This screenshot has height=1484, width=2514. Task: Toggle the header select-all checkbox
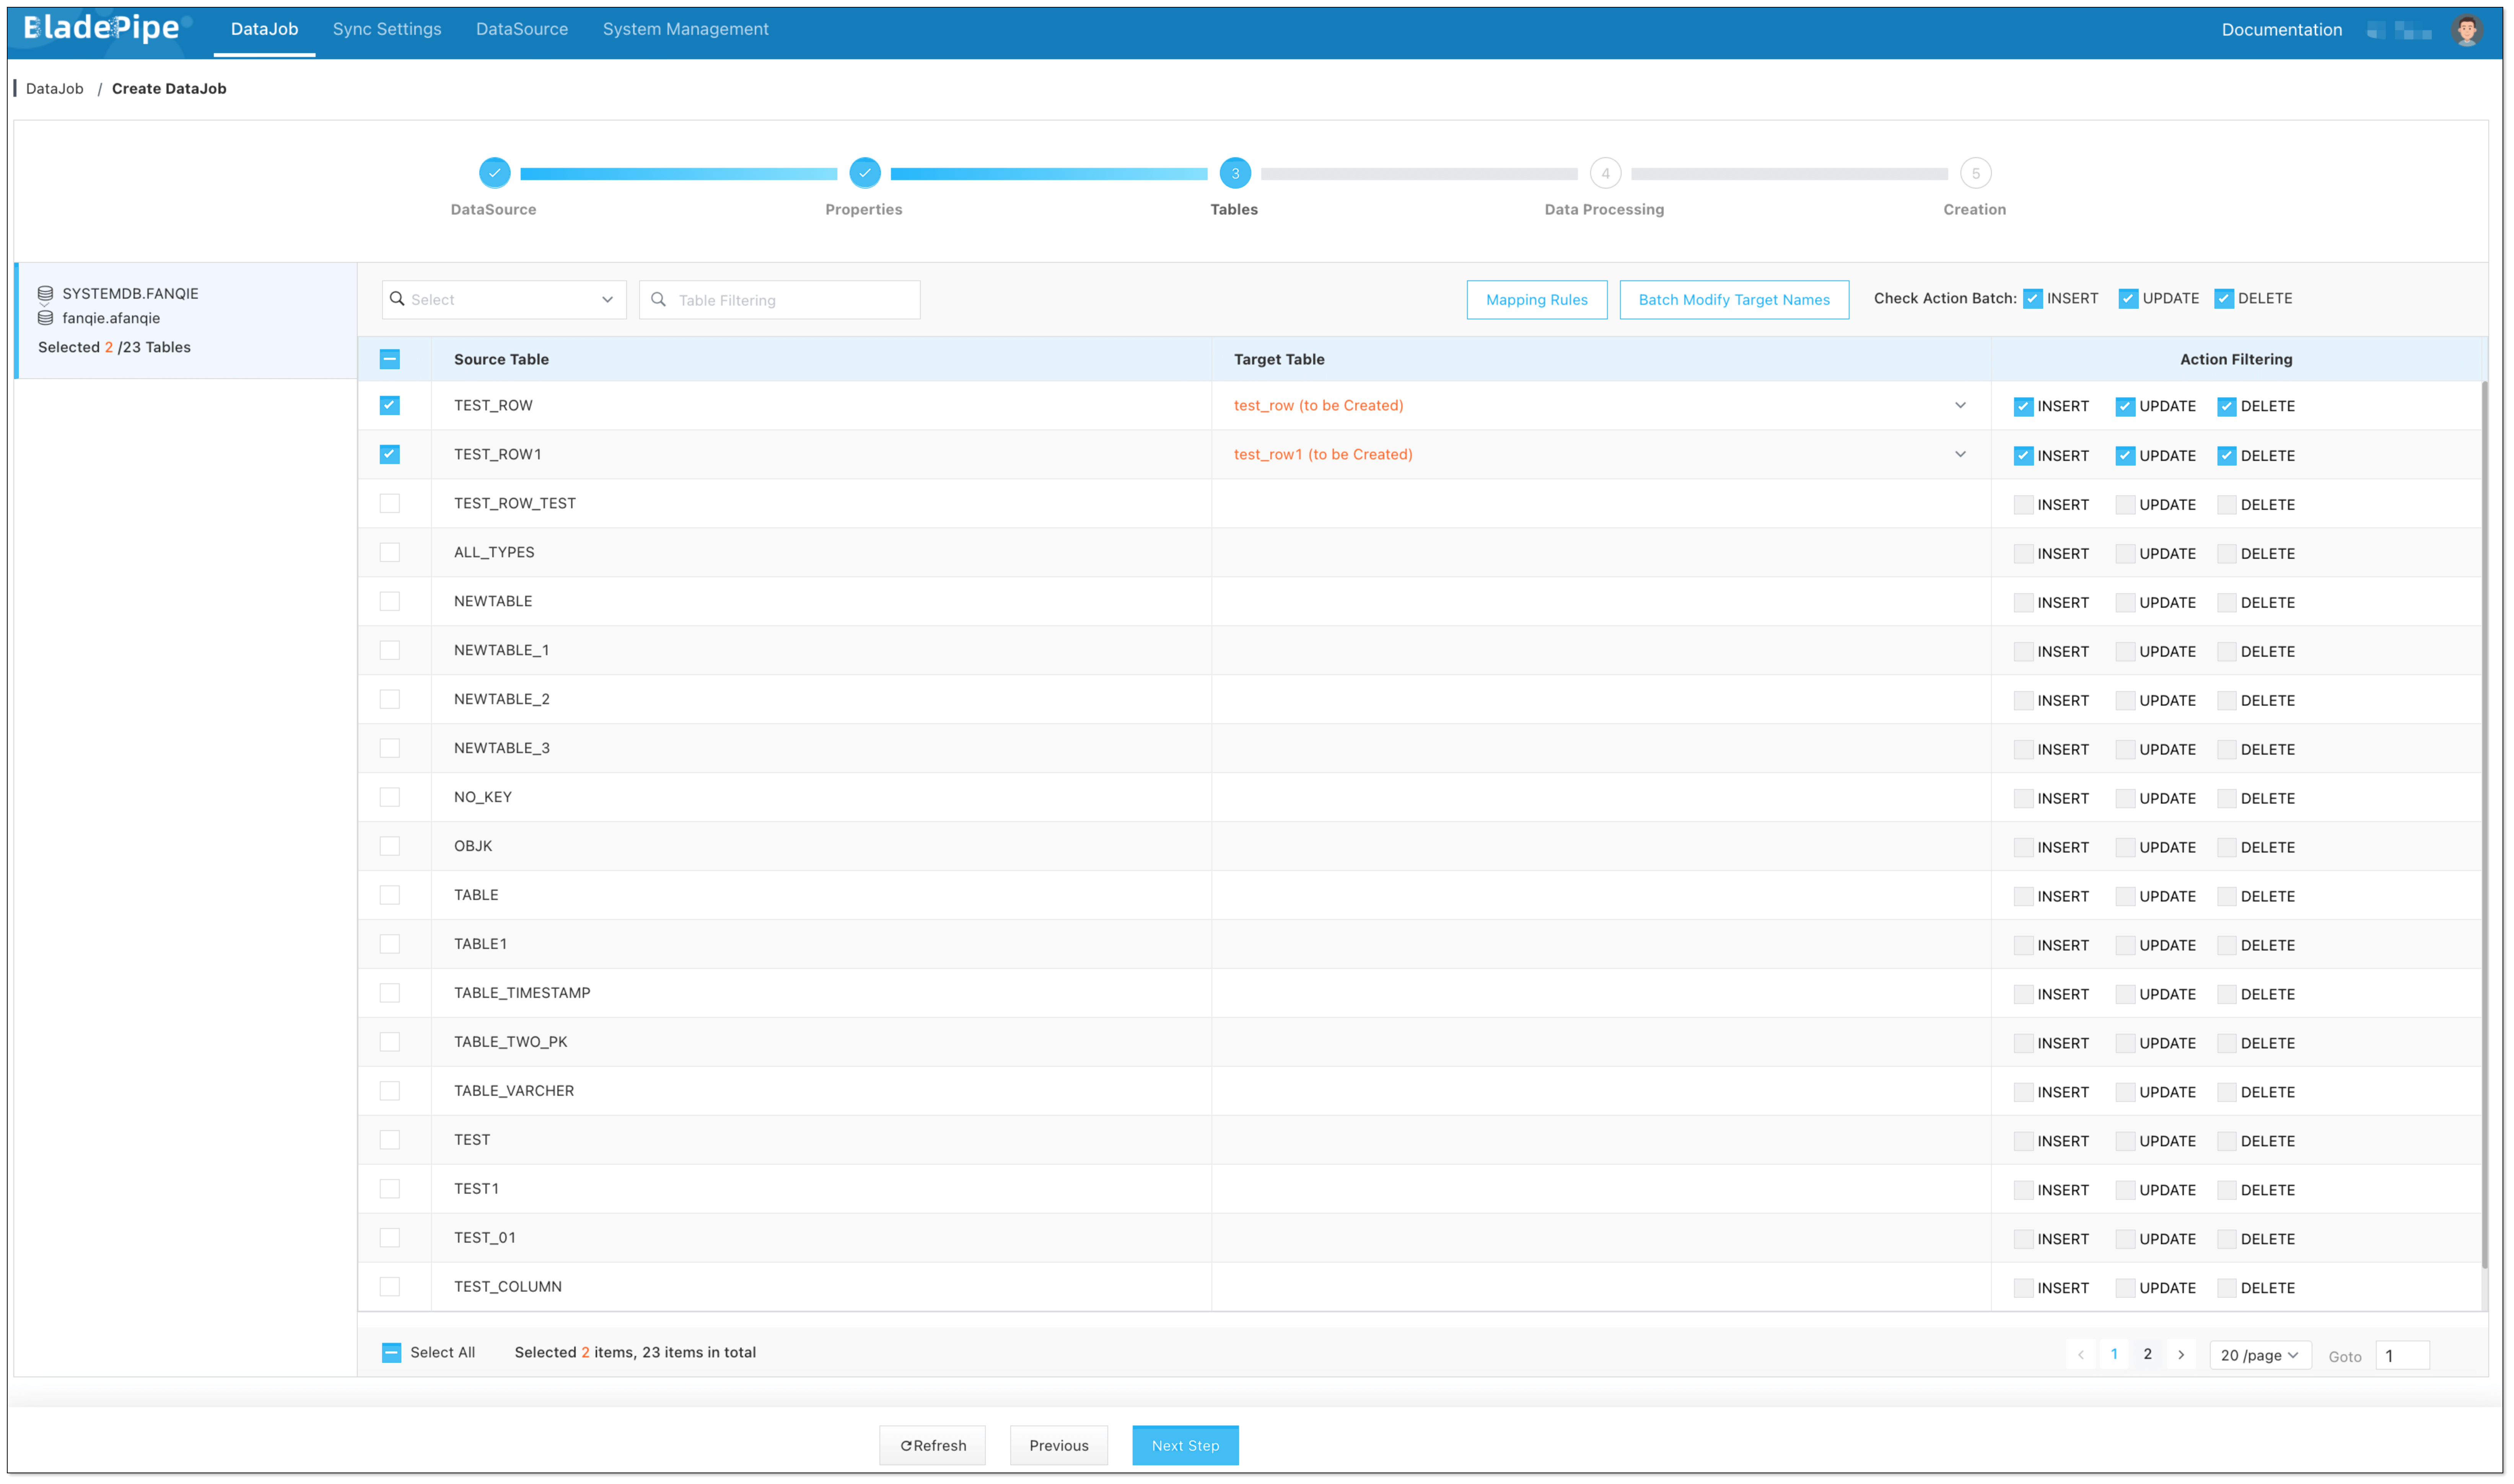[x=390, y=359]
